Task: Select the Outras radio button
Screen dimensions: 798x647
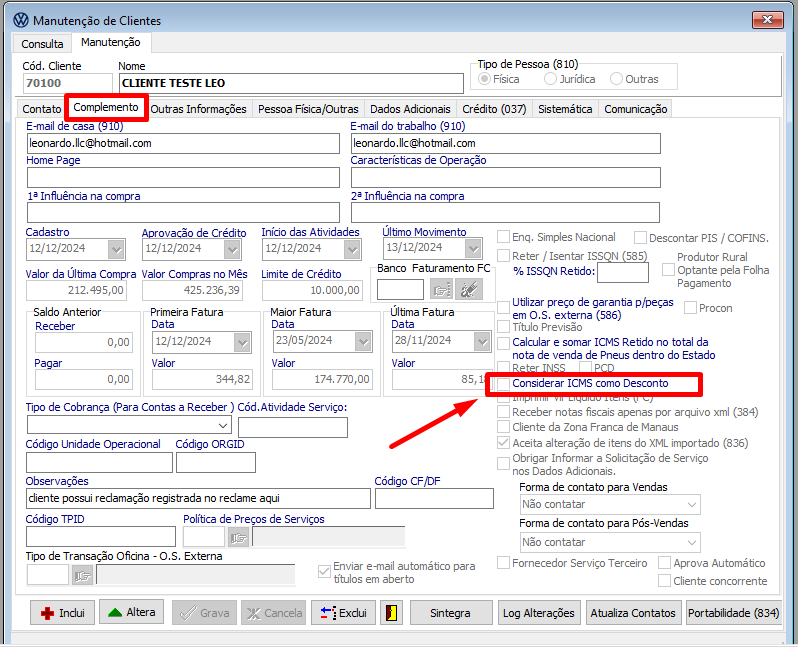Action: pos(616,79)
